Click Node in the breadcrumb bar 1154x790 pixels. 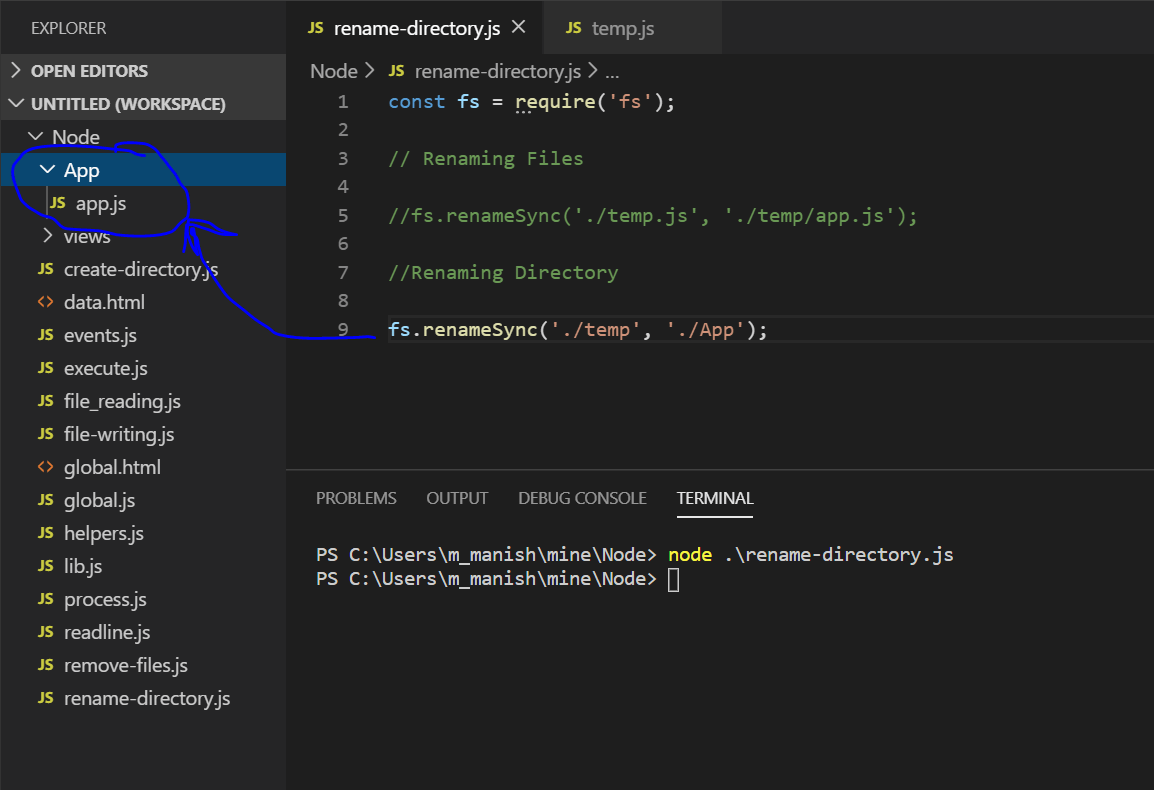[334, 70]
